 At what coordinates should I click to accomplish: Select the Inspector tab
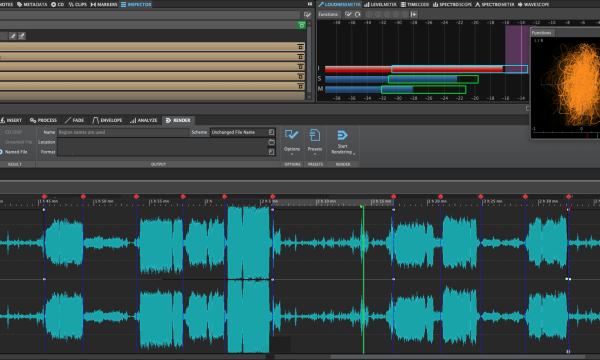[x=136, y=5]
